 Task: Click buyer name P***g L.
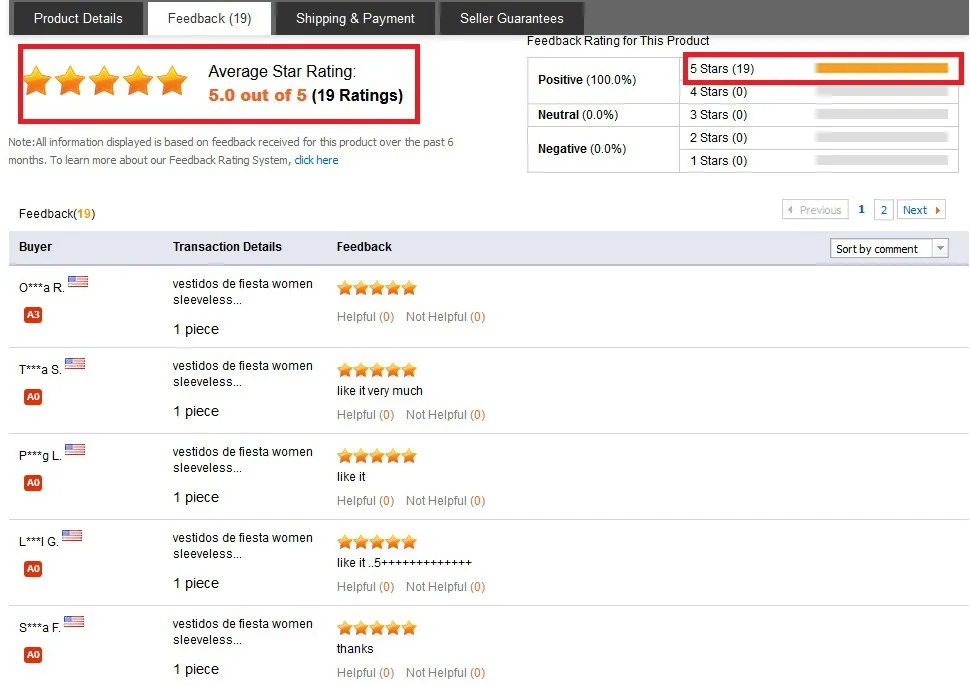tap(40, 456)
